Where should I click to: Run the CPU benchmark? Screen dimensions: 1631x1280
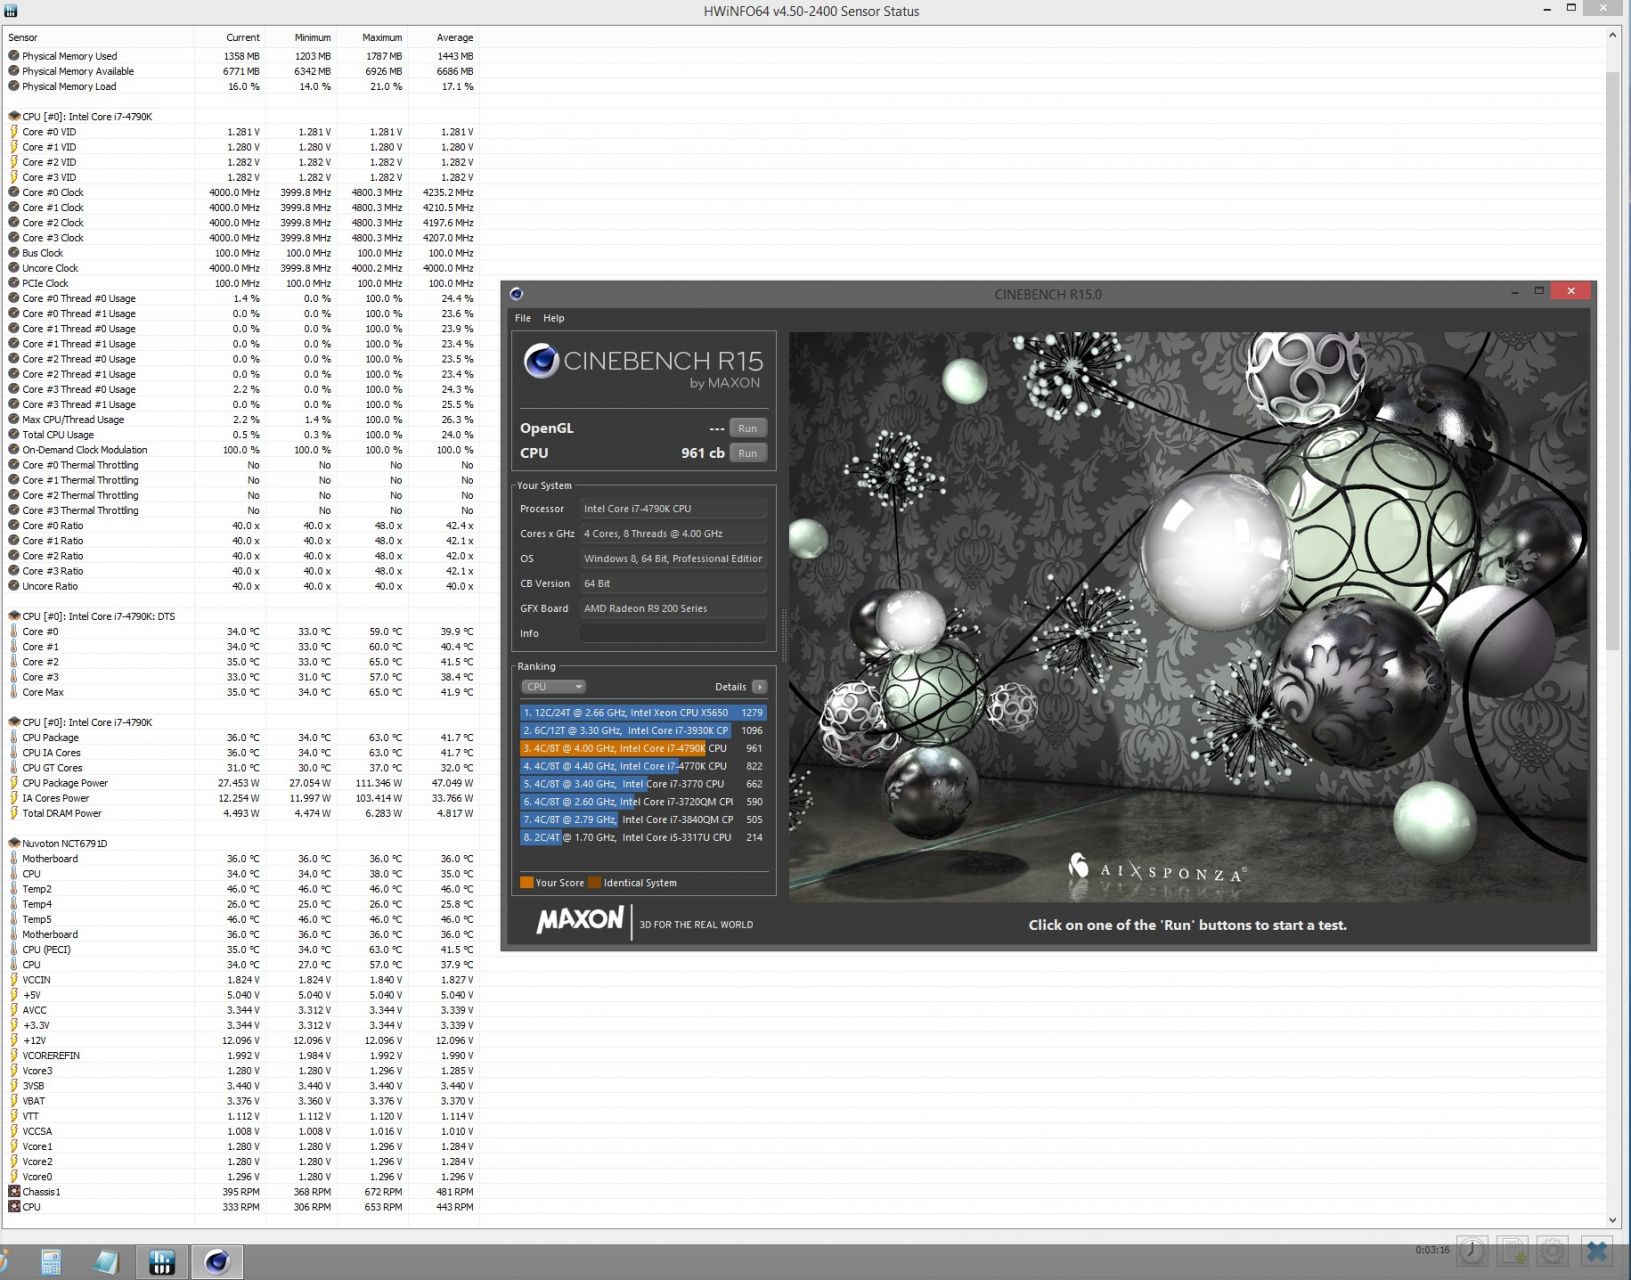coord(747,453)
